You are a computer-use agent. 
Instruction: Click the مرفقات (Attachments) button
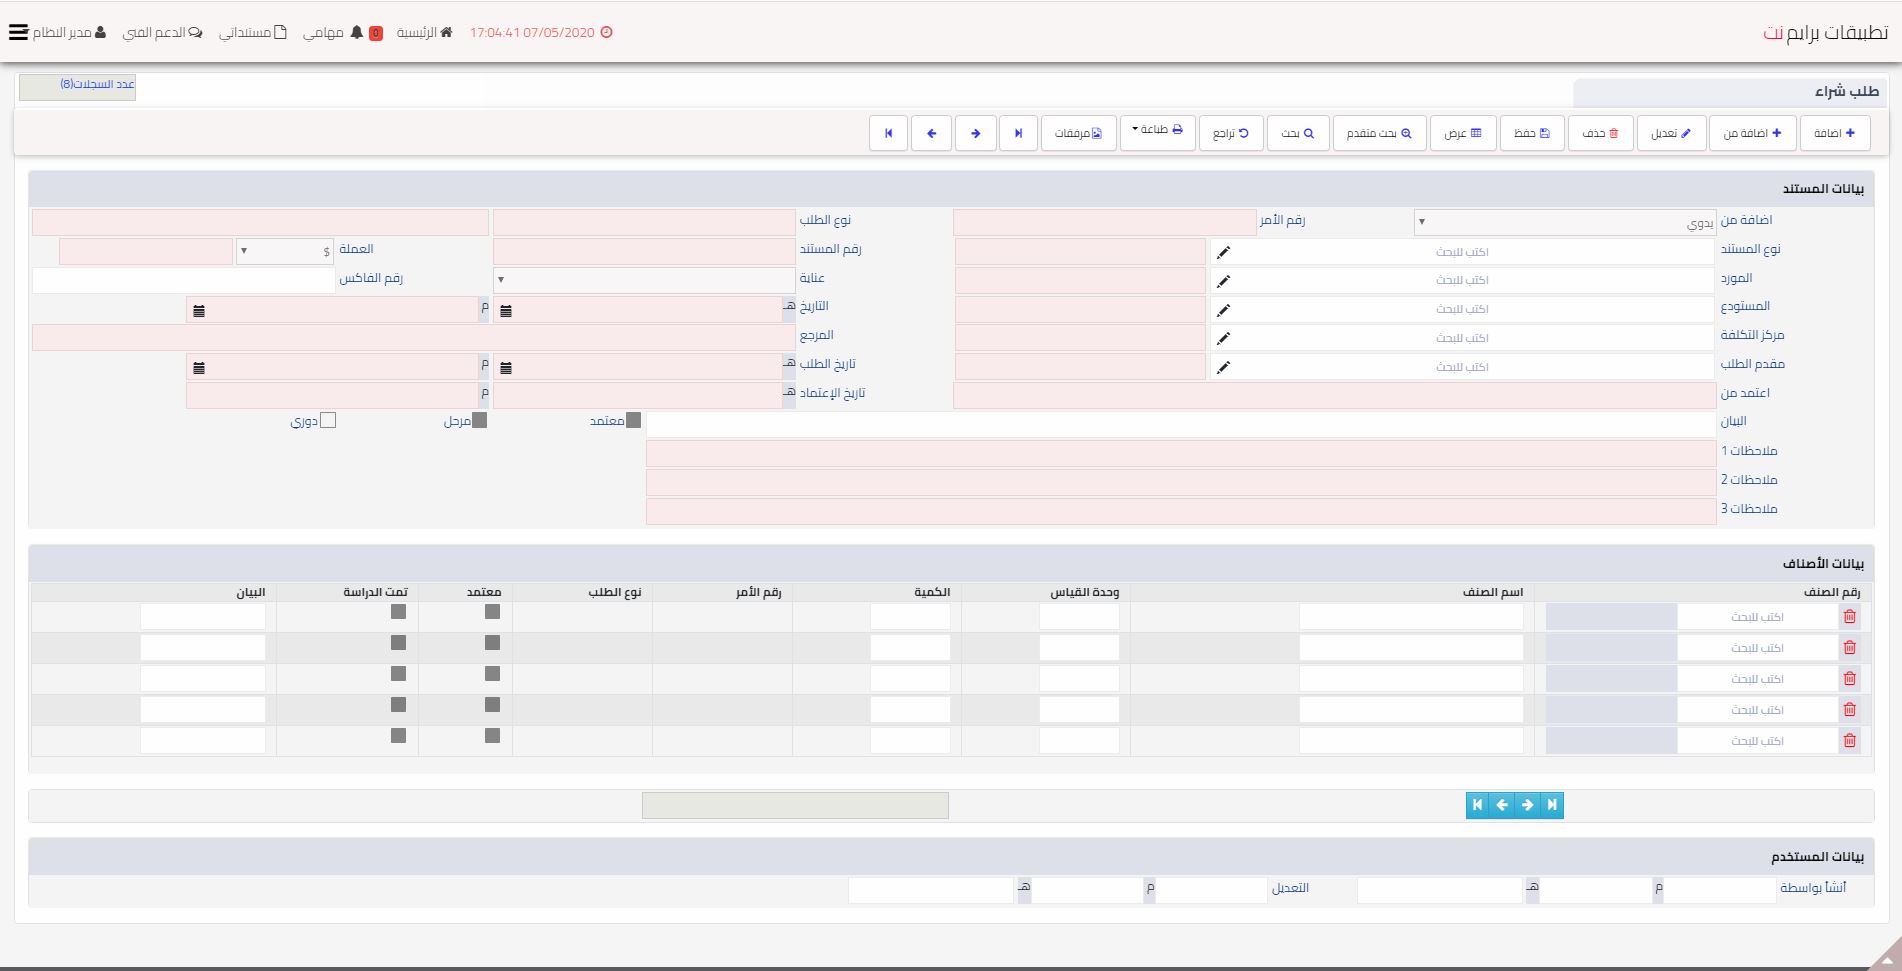pos(1078,133)
